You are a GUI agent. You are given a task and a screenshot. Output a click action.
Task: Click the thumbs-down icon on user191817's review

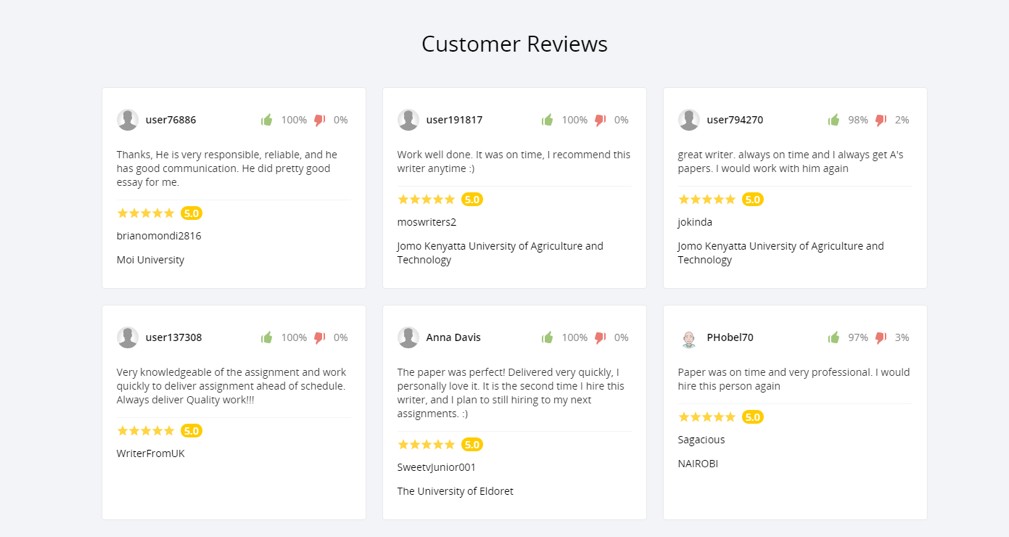pyautogui.click(x=600, y=120)
